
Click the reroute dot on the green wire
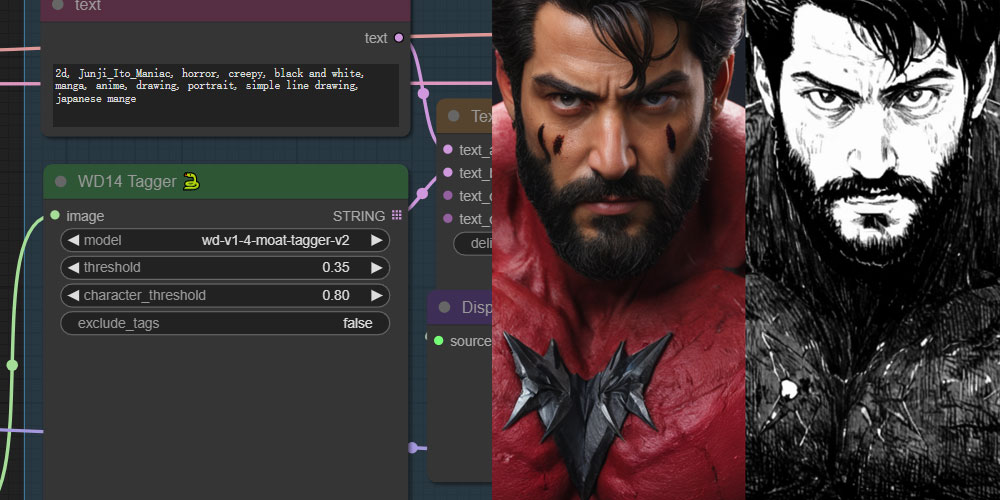coord(11,365)
